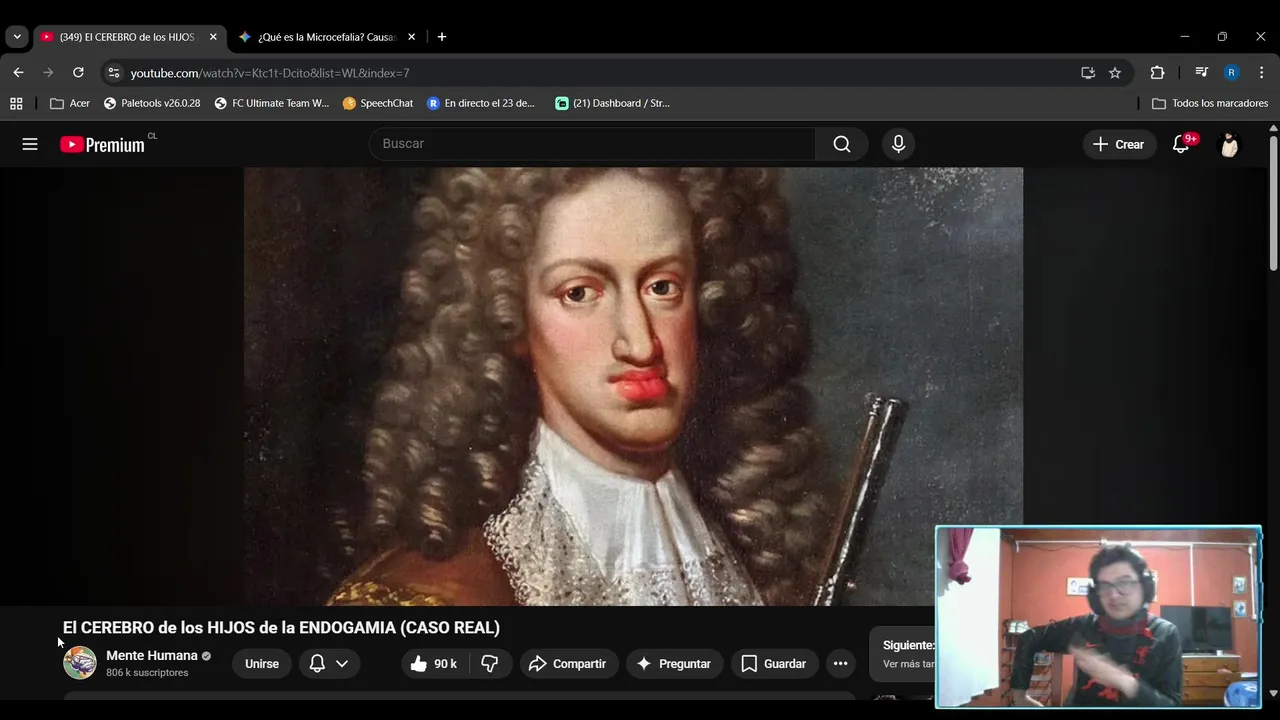Start voice search with microphone icon

pyautogui.click(x=898, y=144)
